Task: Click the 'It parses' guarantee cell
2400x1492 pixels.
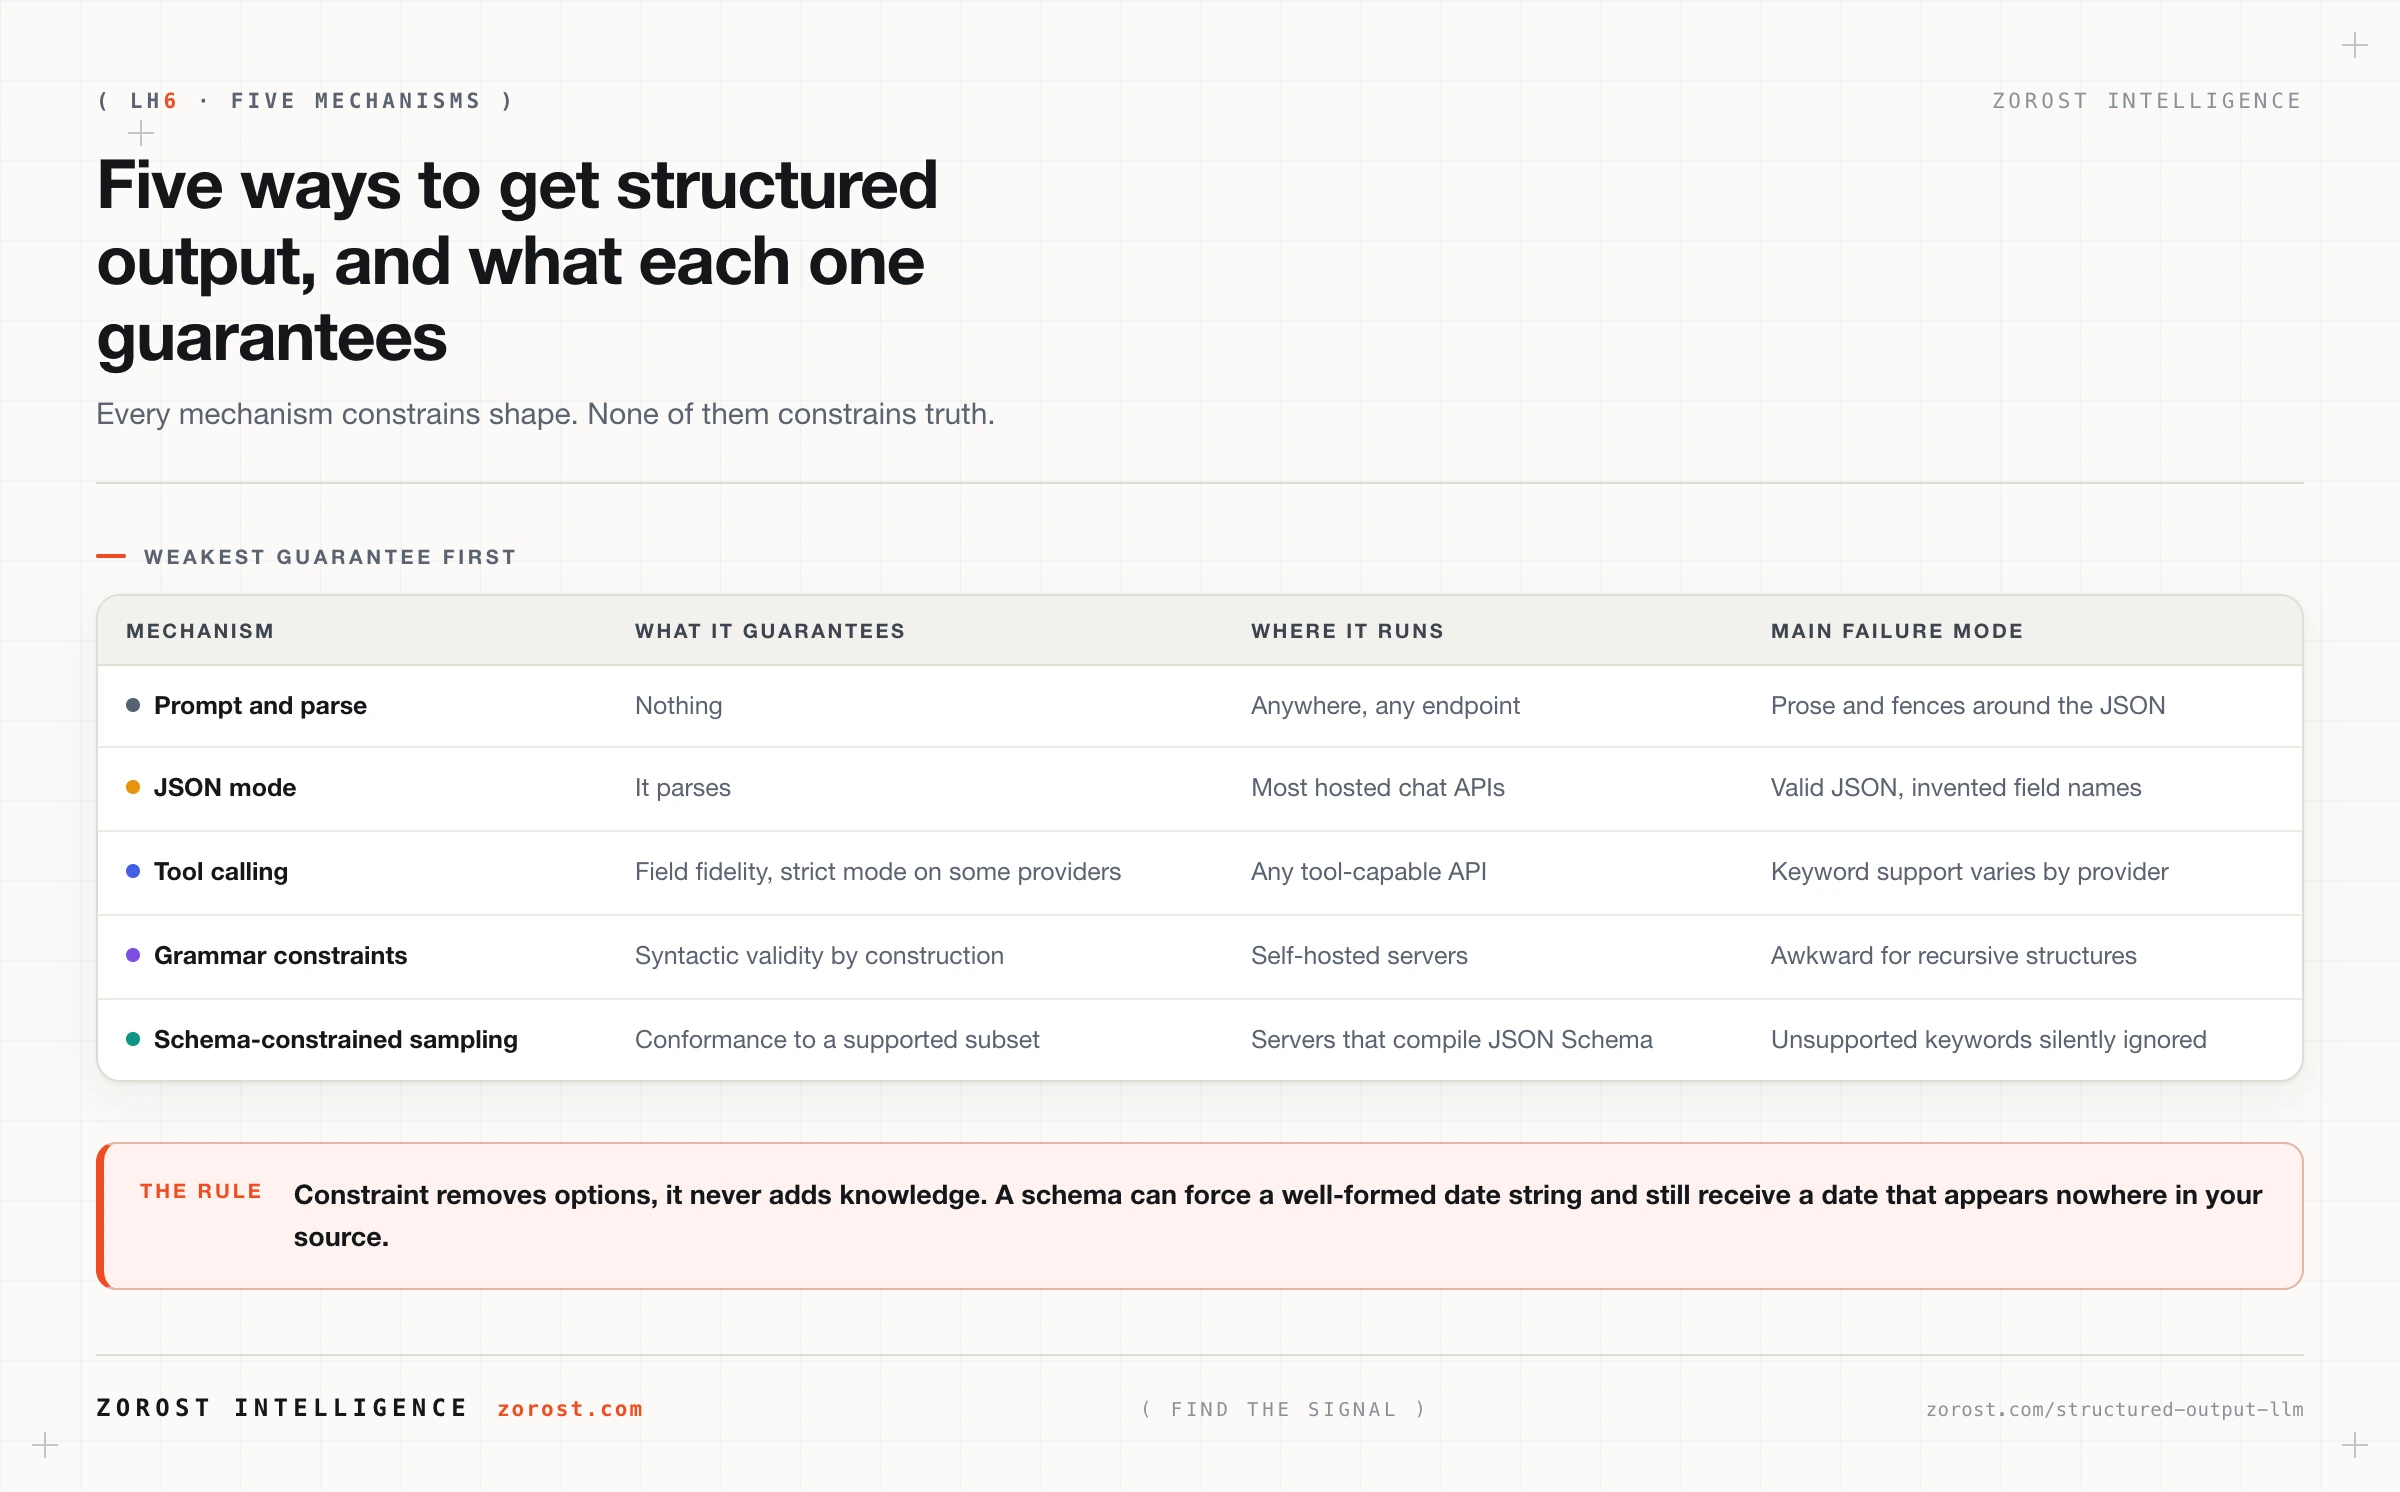Action: [x=683, y=788]
